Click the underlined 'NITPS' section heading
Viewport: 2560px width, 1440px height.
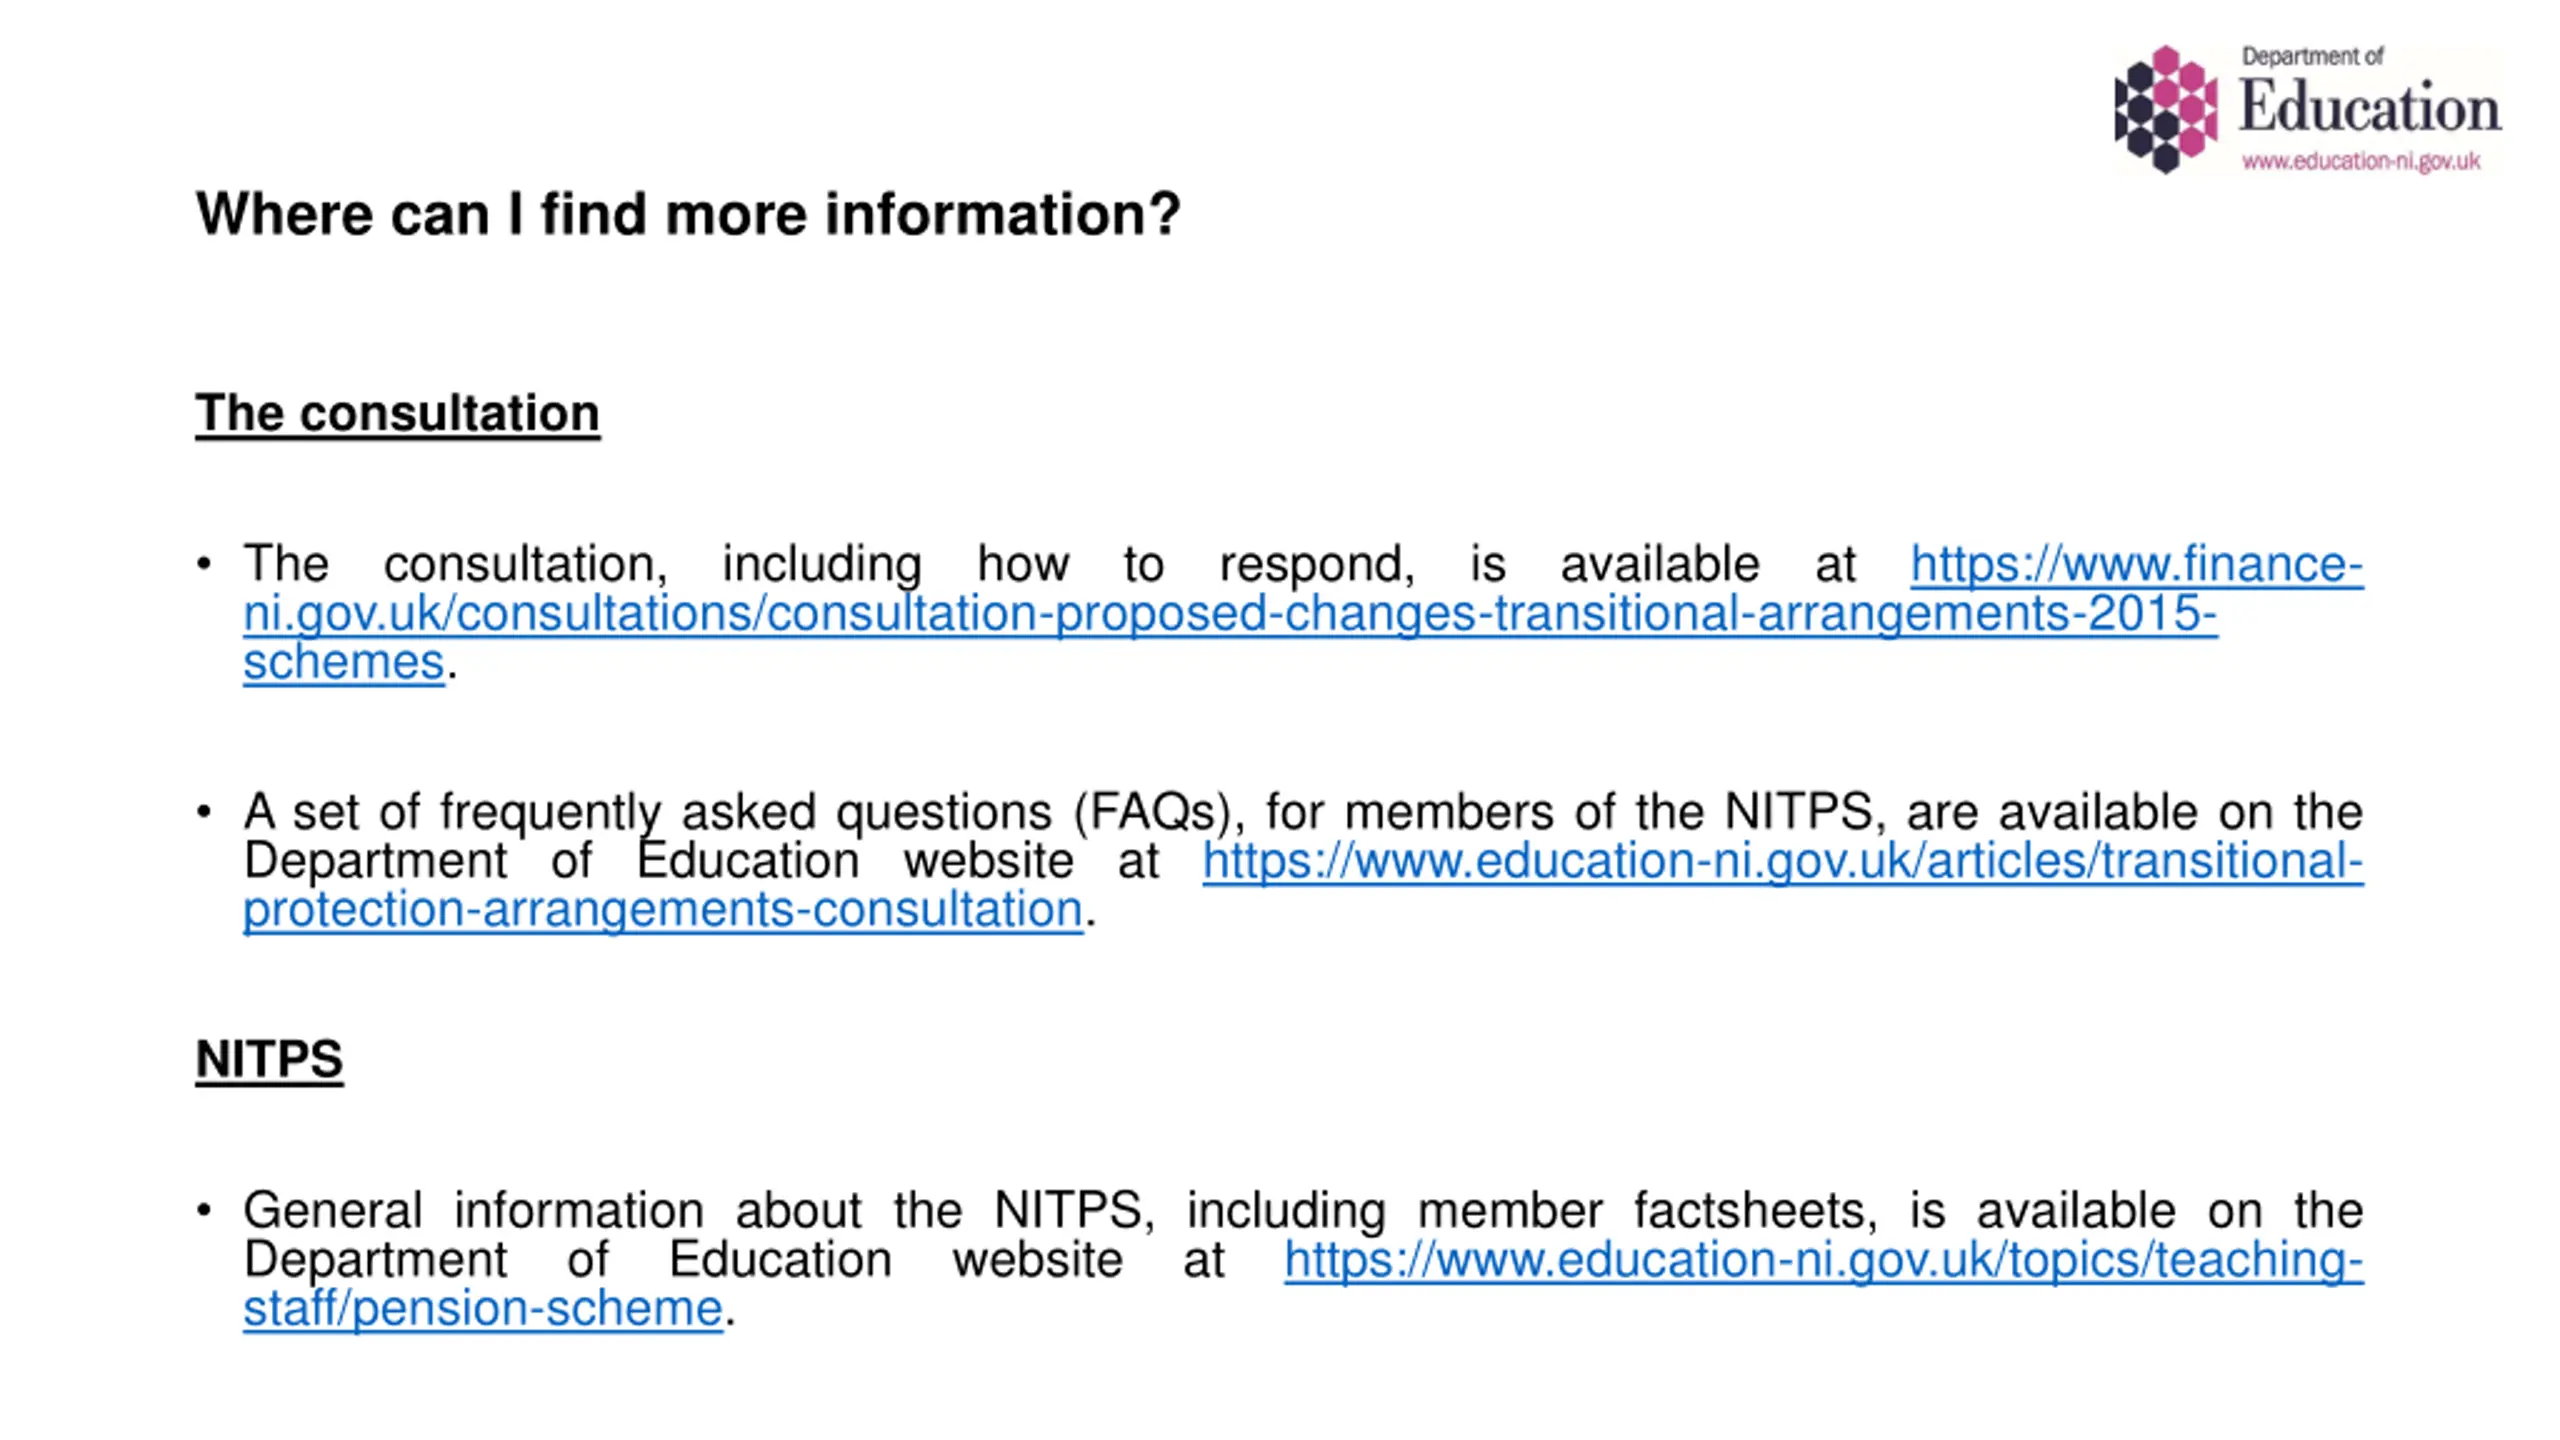click(269, 1059)
